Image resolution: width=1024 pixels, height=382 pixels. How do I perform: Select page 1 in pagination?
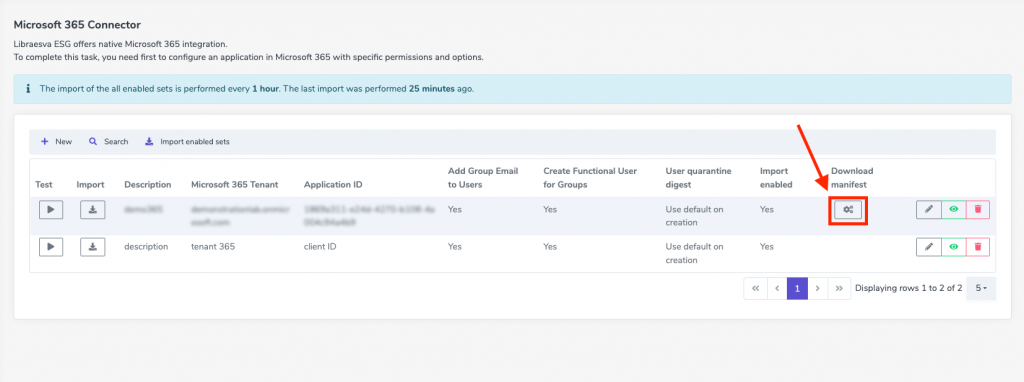pos(797,288)
